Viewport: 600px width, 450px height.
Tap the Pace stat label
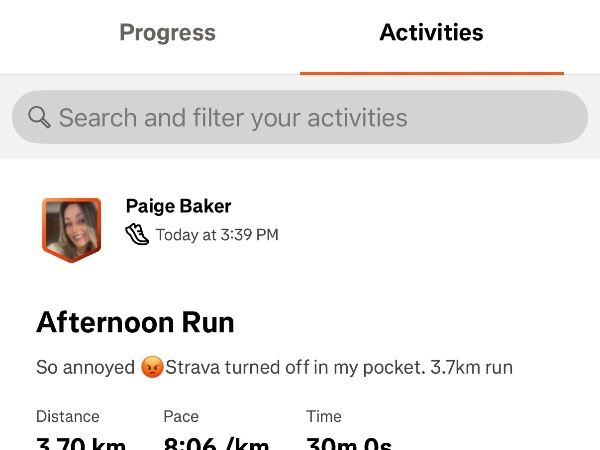181,416
